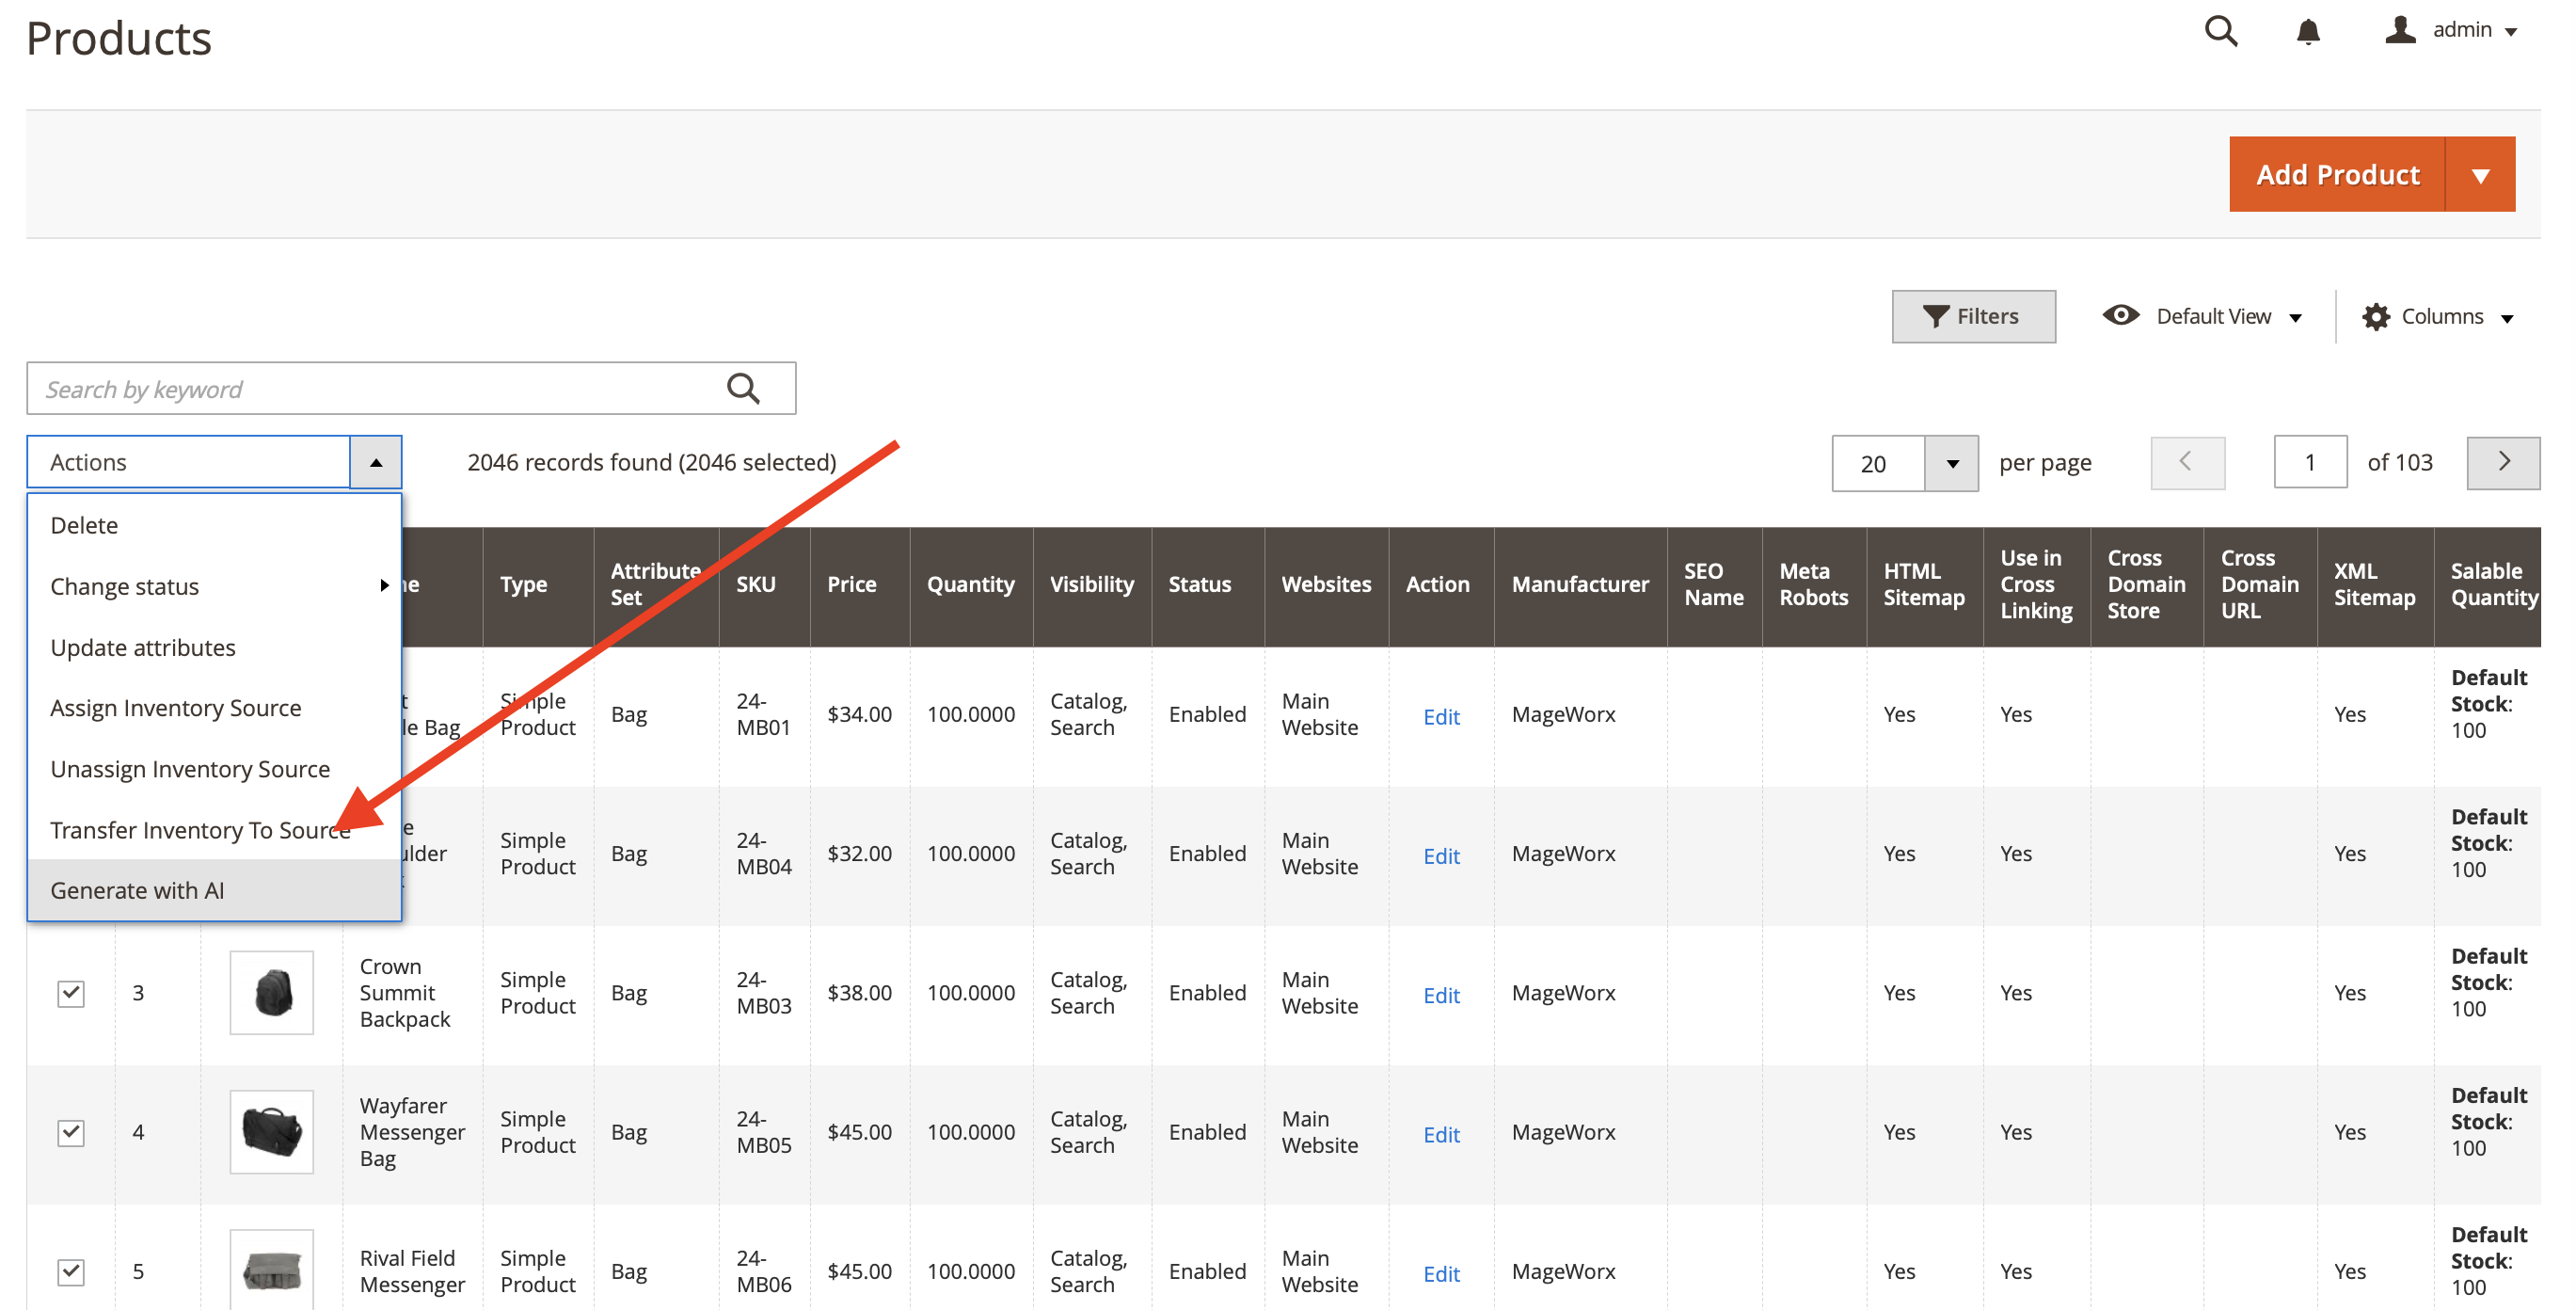Open the Columns settings dropdown
The image size is (2576, 1310).
tap(2438, 316)
